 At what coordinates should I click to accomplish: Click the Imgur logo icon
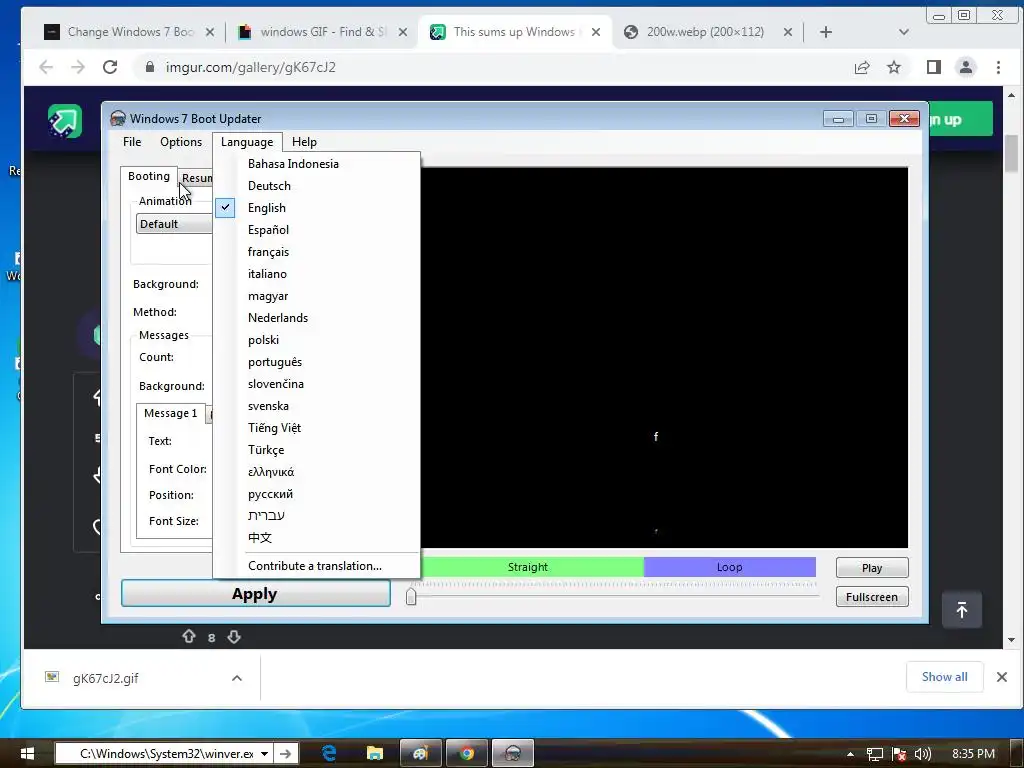coord(65,121)
